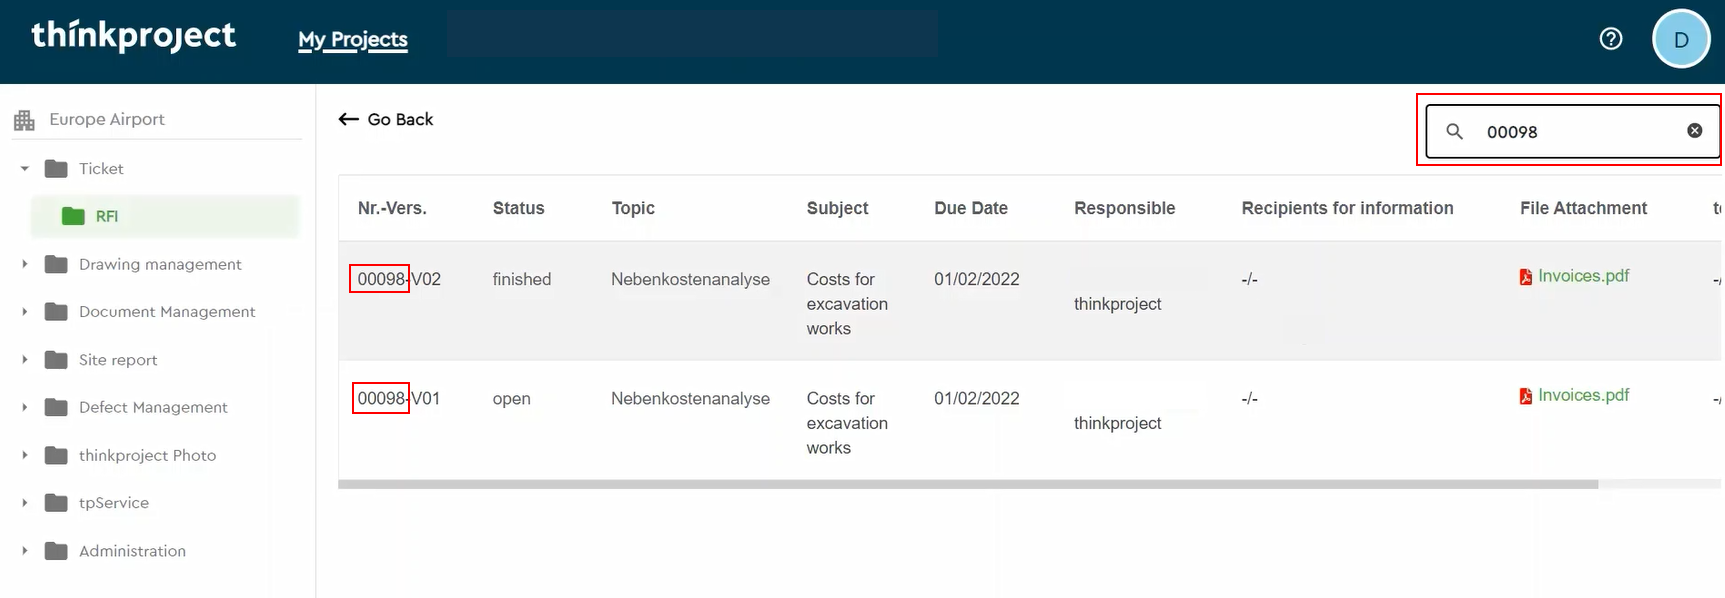1725x598 pixels.
Task: Open Invoices.pdf PDF icon in V01 row
Action: (x=1526, y=396)
